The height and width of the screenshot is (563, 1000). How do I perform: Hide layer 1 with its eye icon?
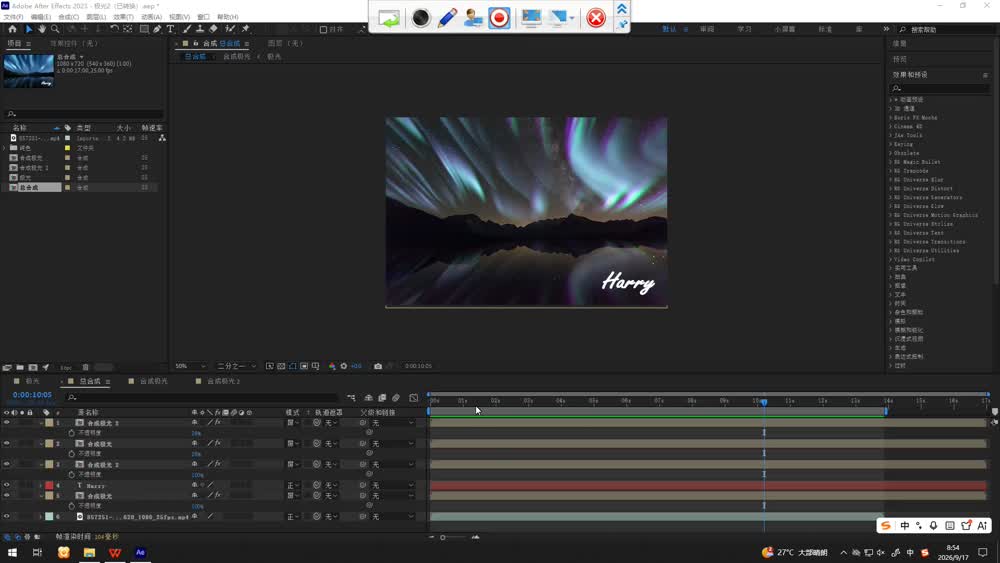coord(6,423)
